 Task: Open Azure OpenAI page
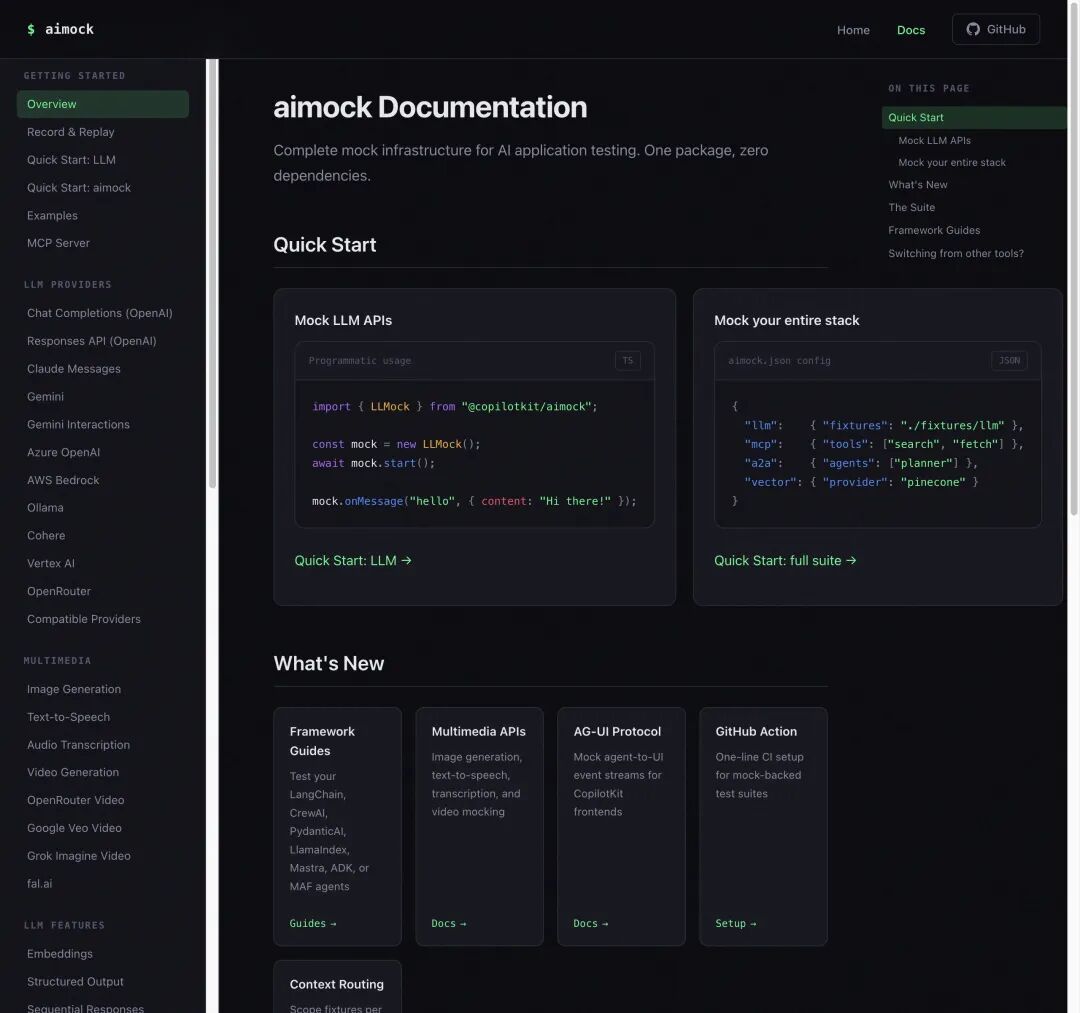pyautogui.click(x=103, y=452)
